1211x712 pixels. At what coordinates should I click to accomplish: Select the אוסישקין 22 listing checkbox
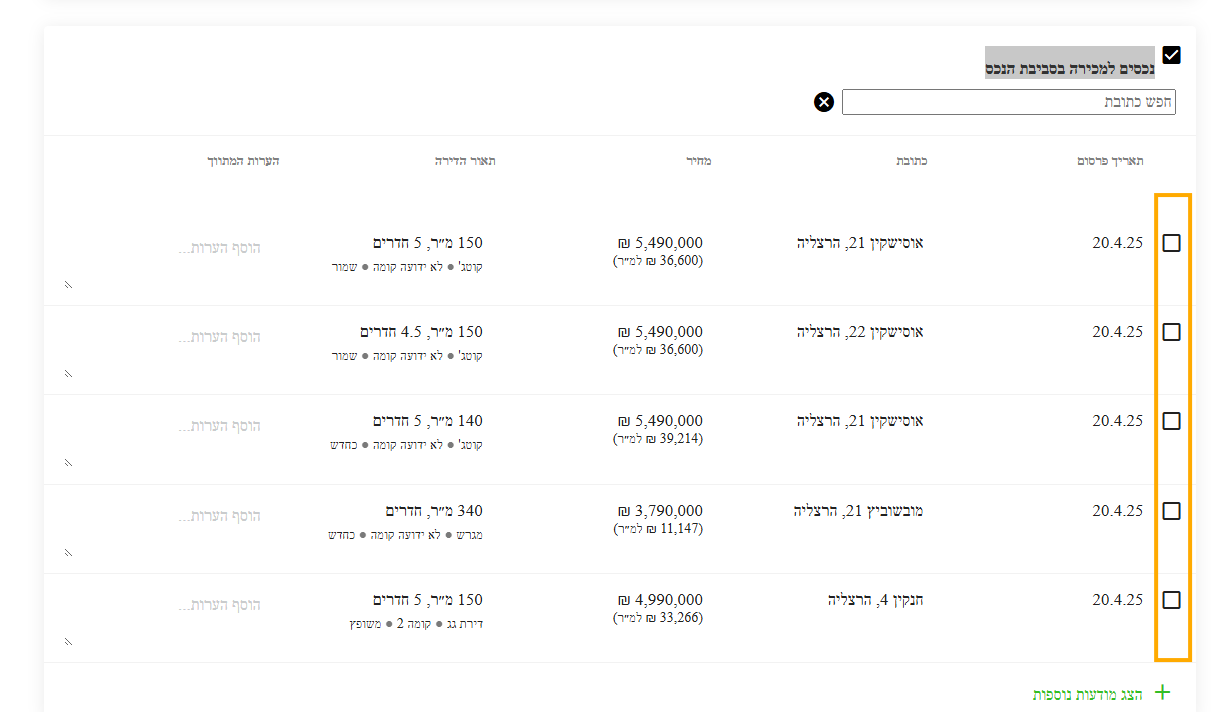(x=1171, y=332)
